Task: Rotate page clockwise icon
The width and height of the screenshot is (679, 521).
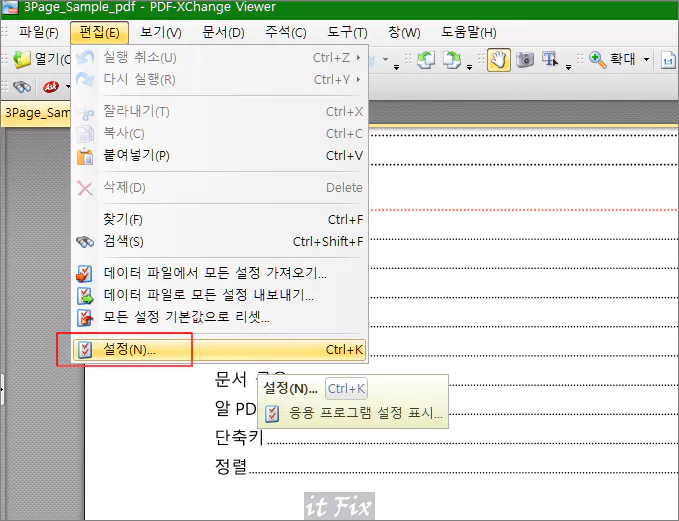Action: click(x=452, y=60)
